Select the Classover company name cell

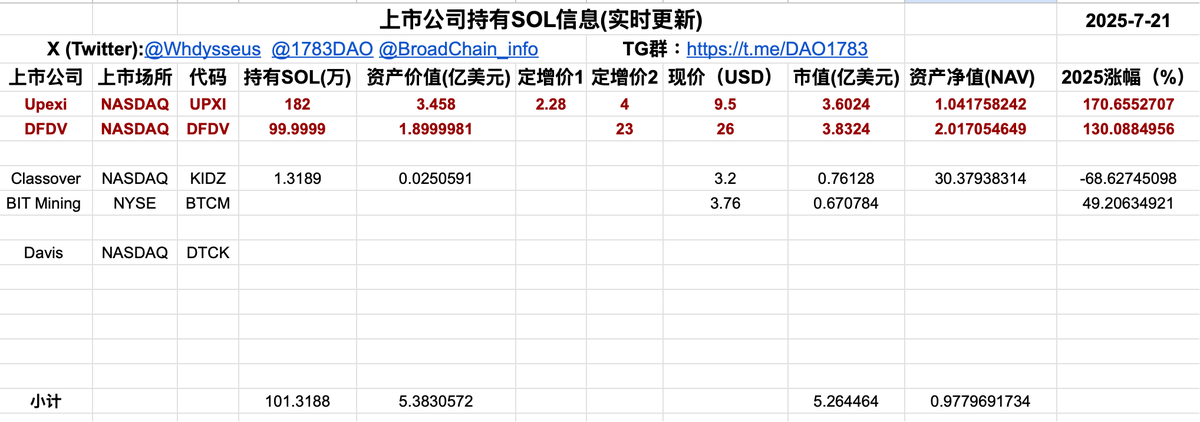click(46, 179)
